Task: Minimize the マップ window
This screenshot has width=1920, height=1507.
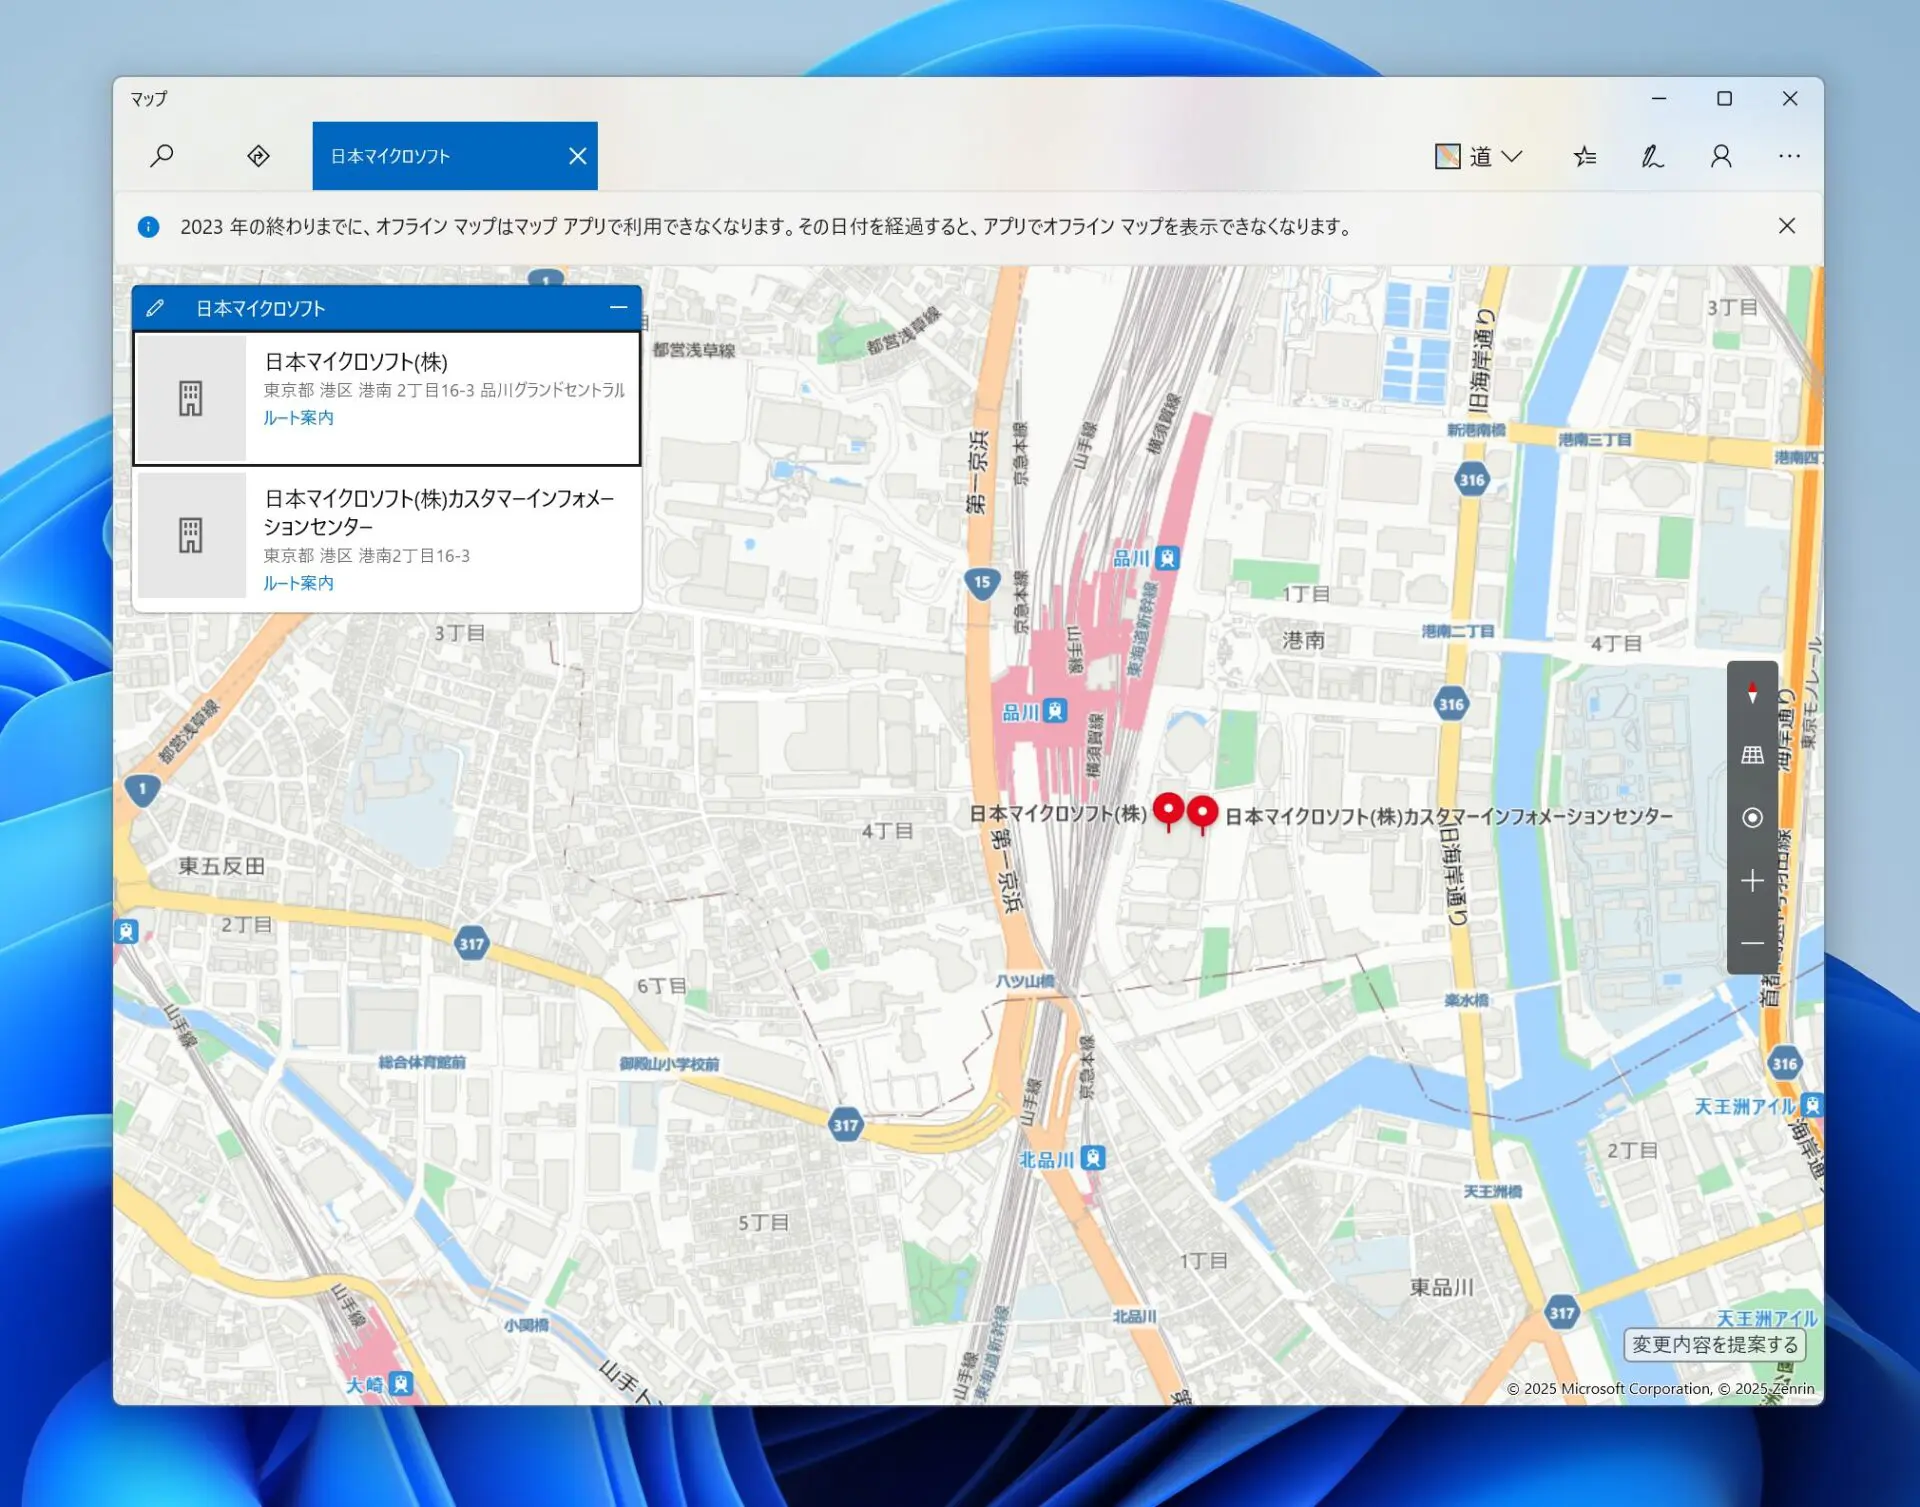Action: 1659,98
